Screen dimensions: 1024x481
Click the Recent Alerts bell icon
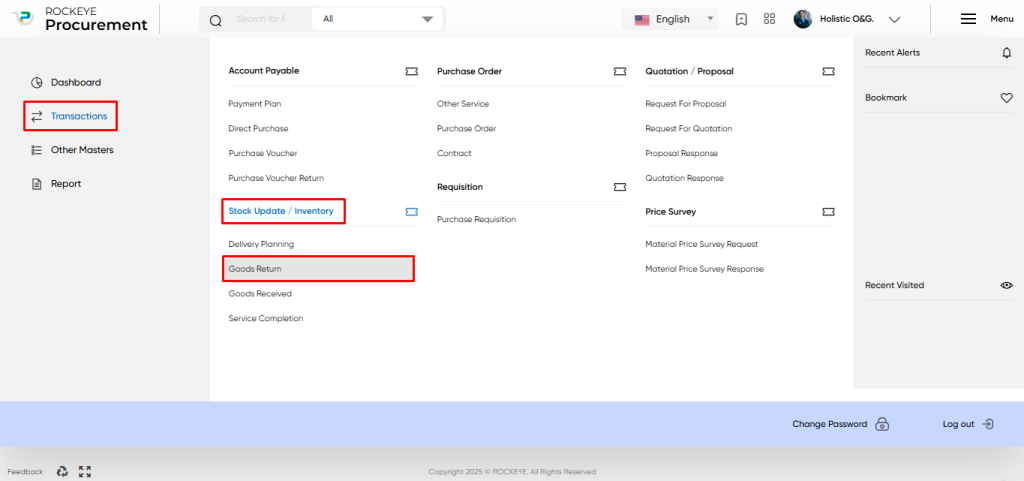point(1006,53)
